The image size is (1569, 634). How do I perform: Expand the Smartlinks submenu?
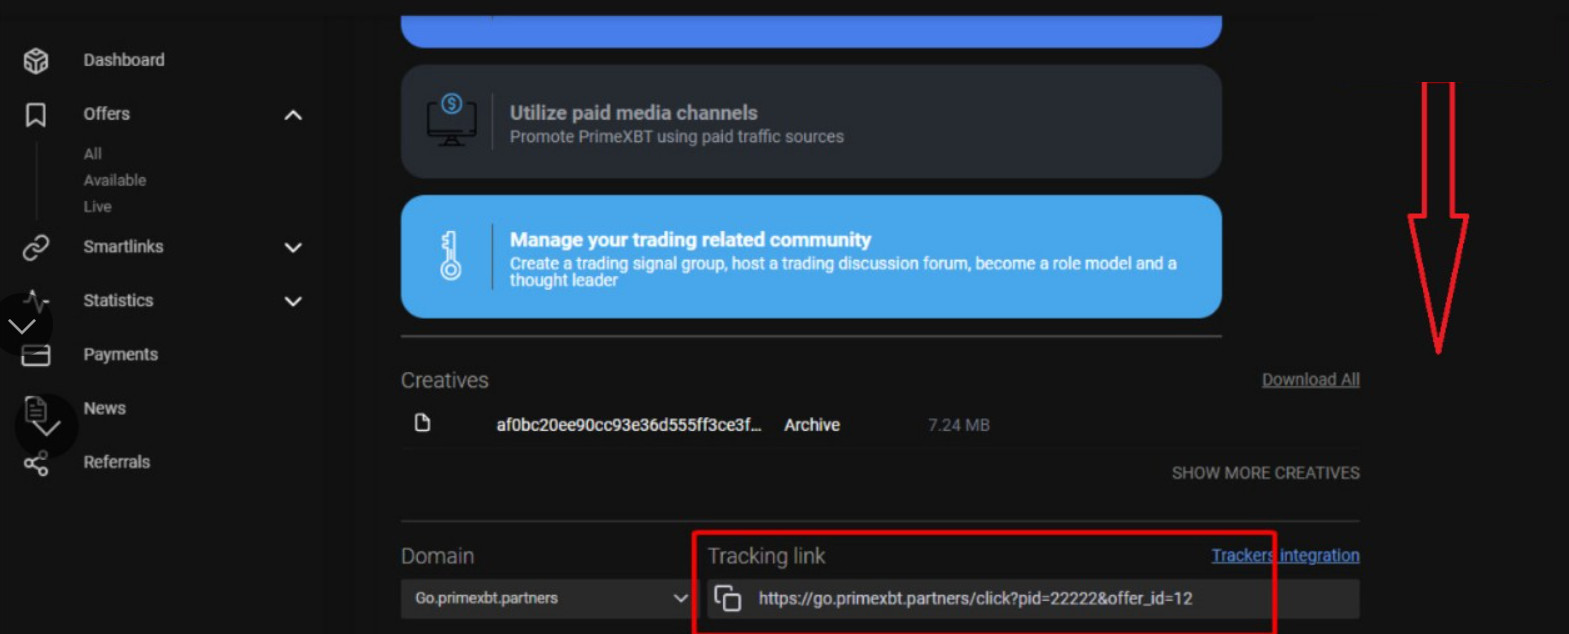[x=293, y=247]
